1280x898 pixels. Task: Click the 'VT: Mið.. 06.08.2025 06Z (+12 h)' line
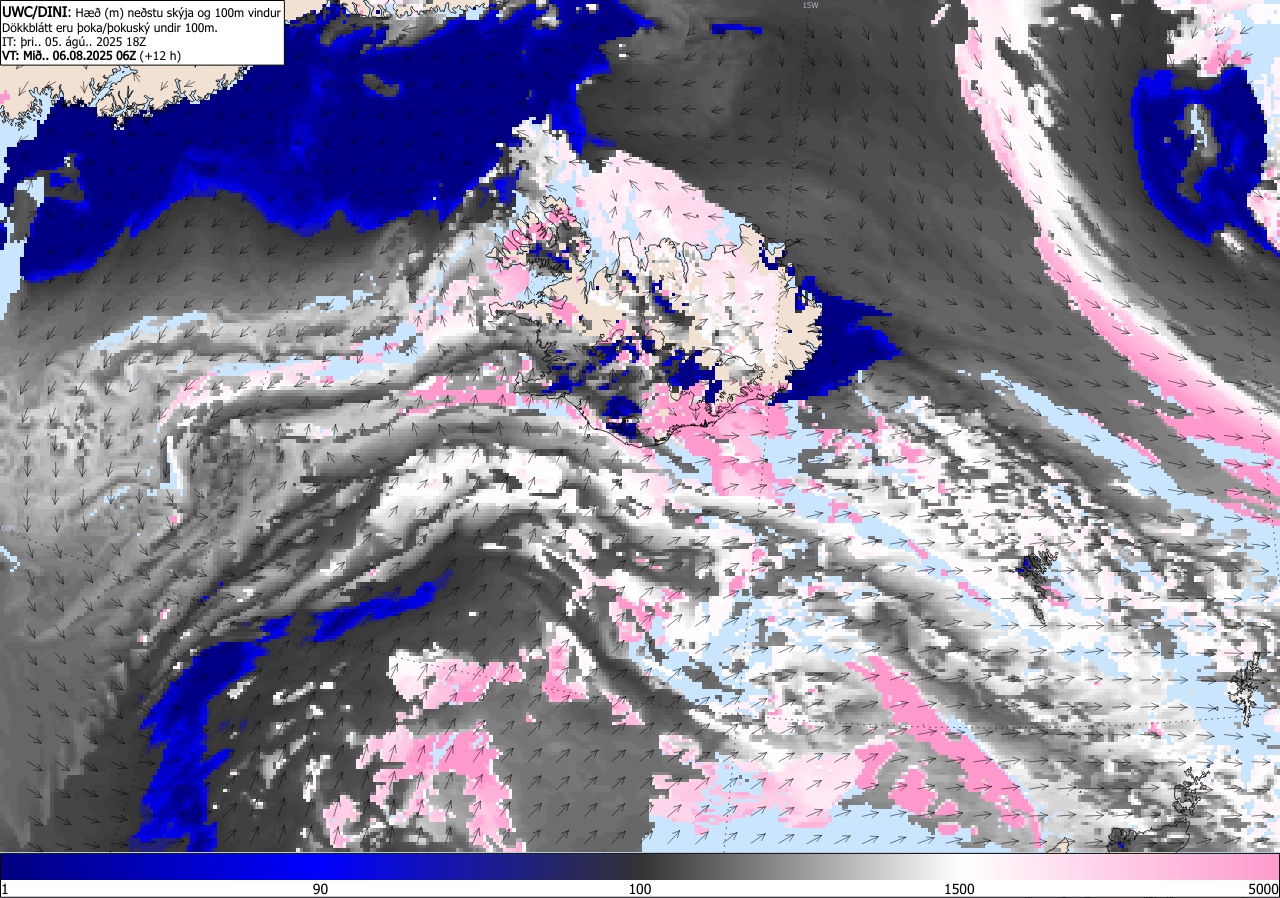tap(92, 56)
